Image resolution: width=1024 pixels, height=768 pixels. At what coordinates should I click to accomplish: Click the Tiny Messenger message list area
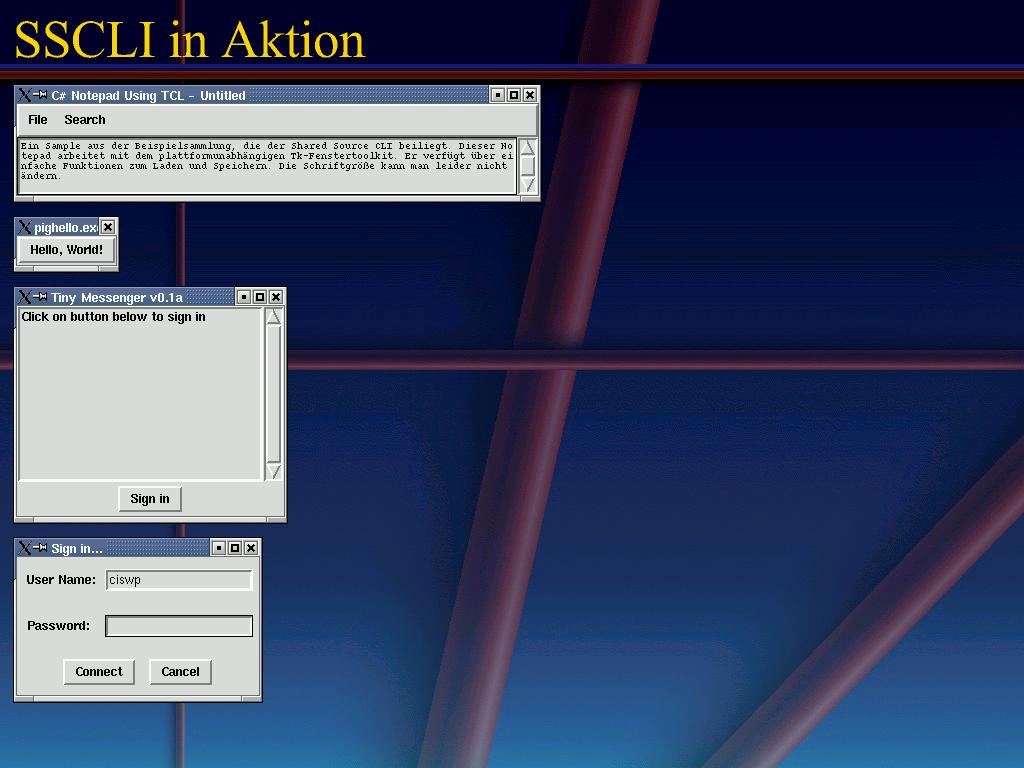[140, 394]
